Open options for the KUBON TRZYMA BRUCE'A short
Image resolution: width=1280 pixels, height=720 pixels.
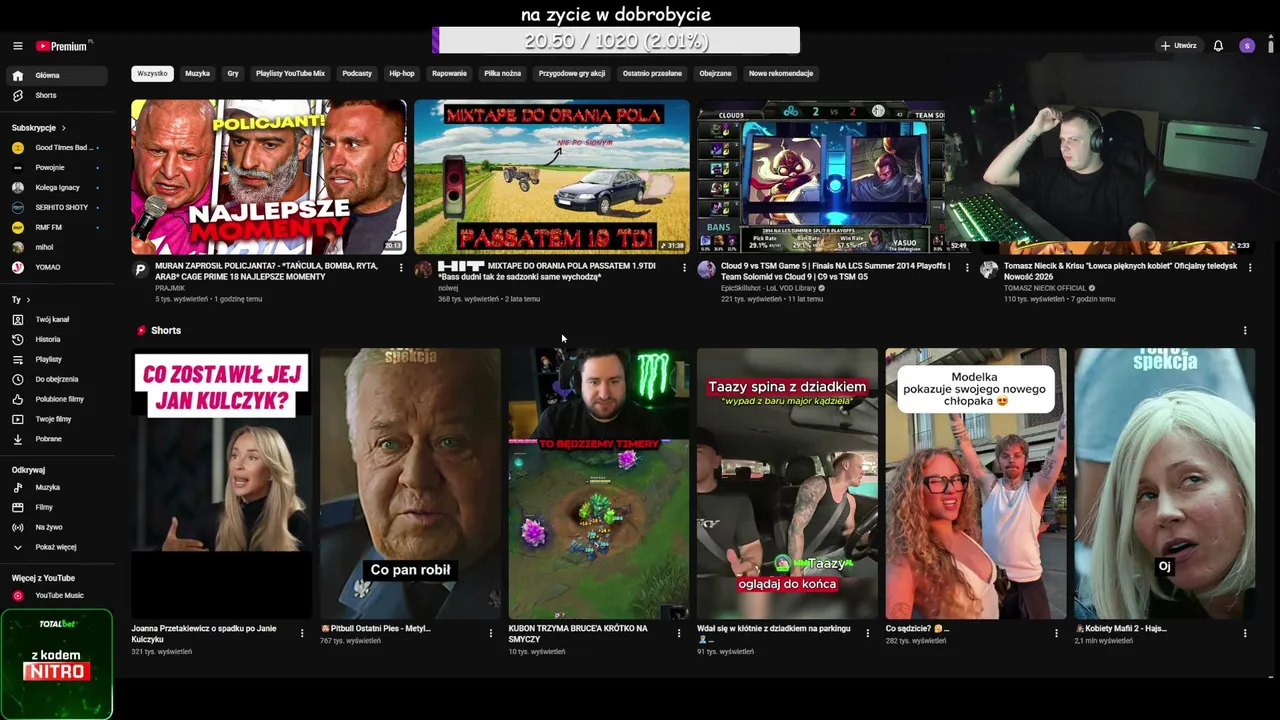(x=679, y=633)
